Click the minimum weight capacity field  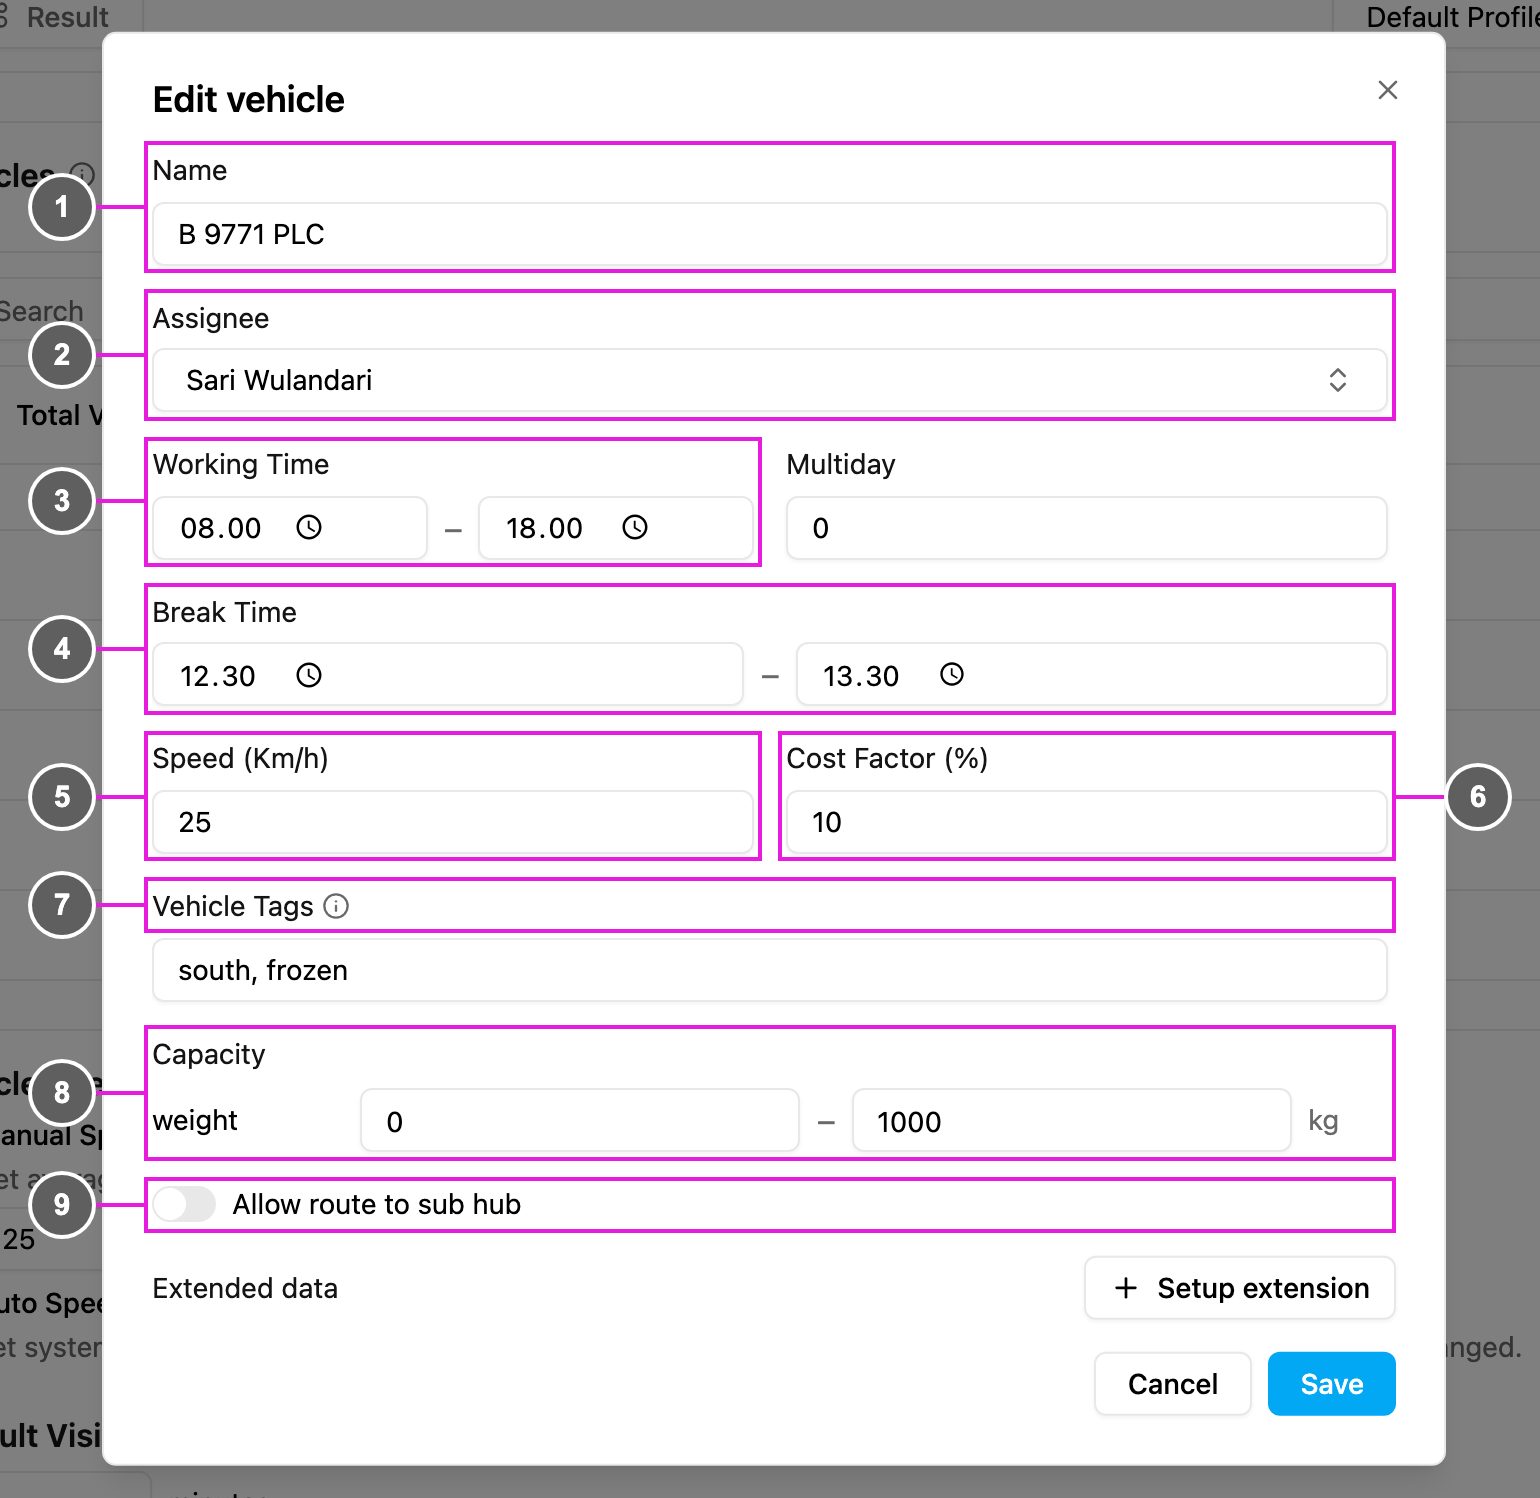[x=580, y=1121]
